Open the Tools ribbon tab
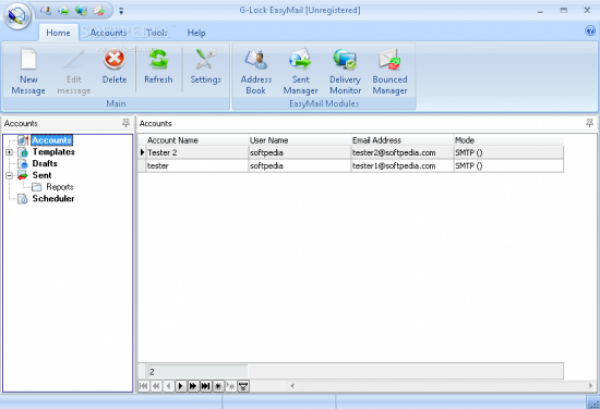The image size is (600, 409). pos(157,33)
